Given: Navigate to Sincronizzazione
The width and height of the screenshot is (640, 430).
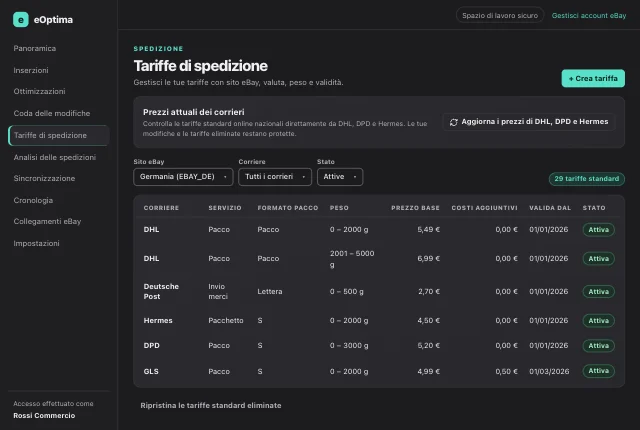Looking at the screenshot, I should (x=44, y=178).
